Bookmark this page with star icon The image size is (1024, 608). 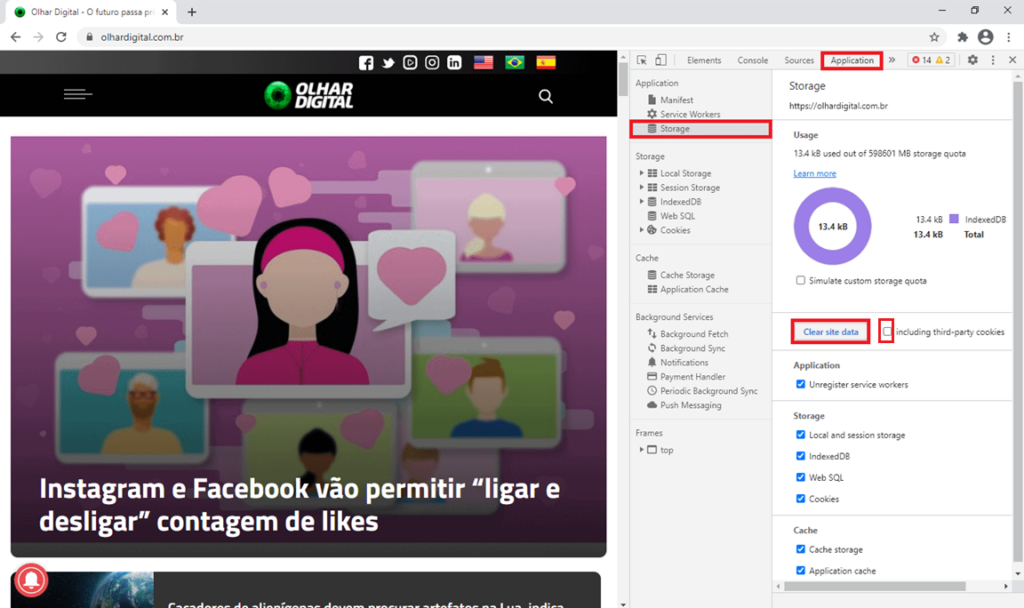coord(934,37)
